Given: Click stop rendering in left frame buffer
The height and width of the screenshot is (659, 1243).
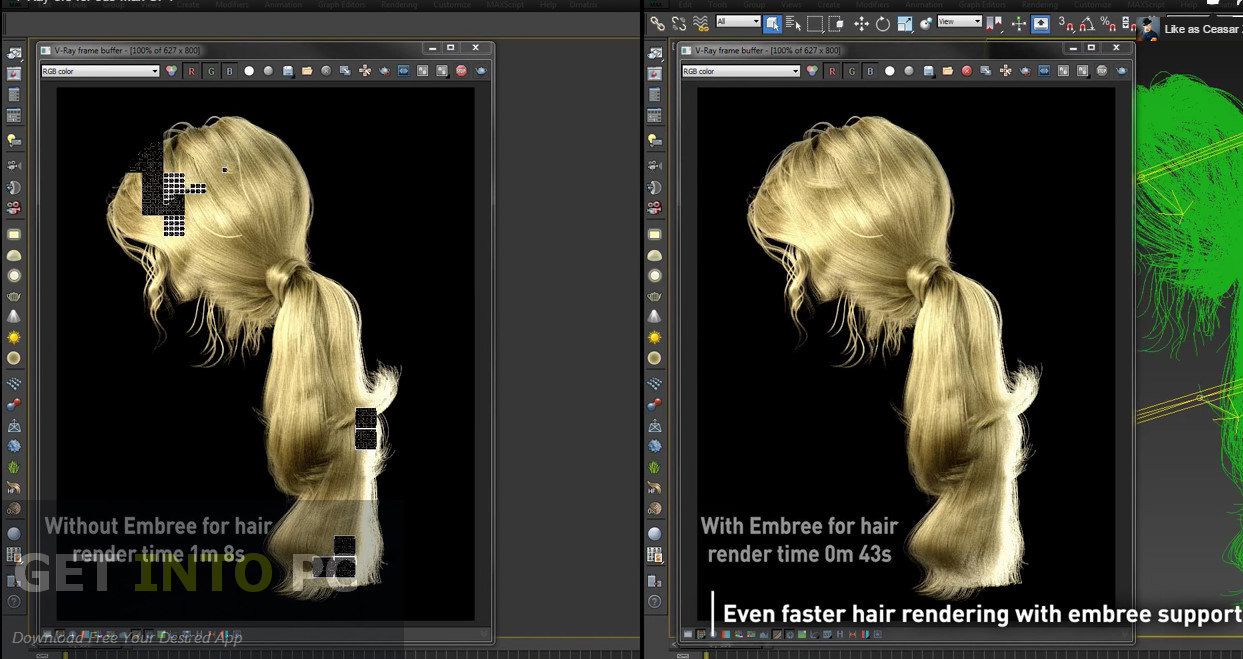Looking at the screenshot, I should [461, 71].
